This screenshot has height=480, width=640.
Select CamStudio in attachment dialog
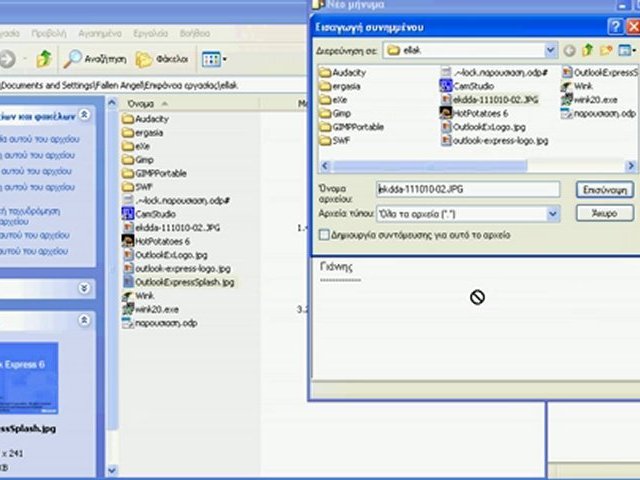pyautogui.click(x=467, y=86)
